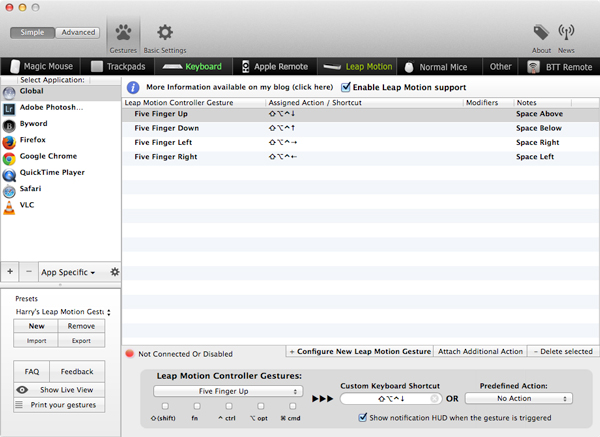Click the Show Live View eye icon
This screenshot has height=437, width=600.
click(x=22, y=390)
